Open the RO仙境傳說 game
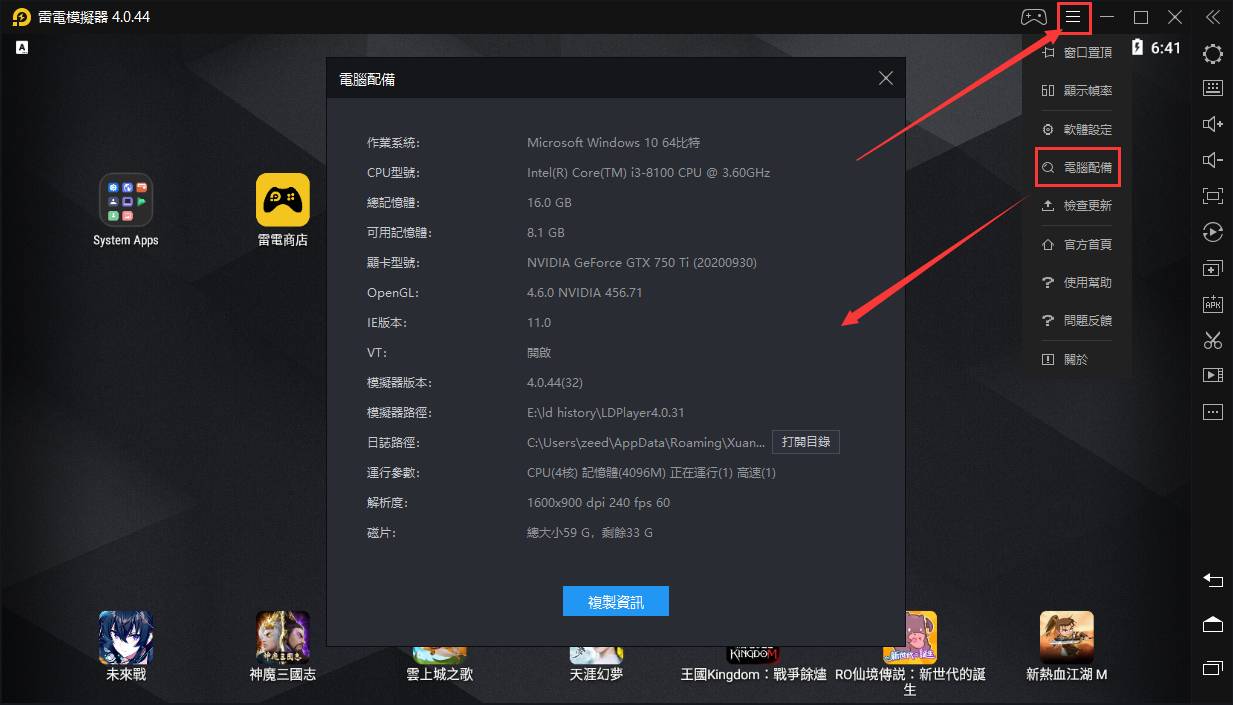Screen dimensions: 1233x705 pos(910,654)
